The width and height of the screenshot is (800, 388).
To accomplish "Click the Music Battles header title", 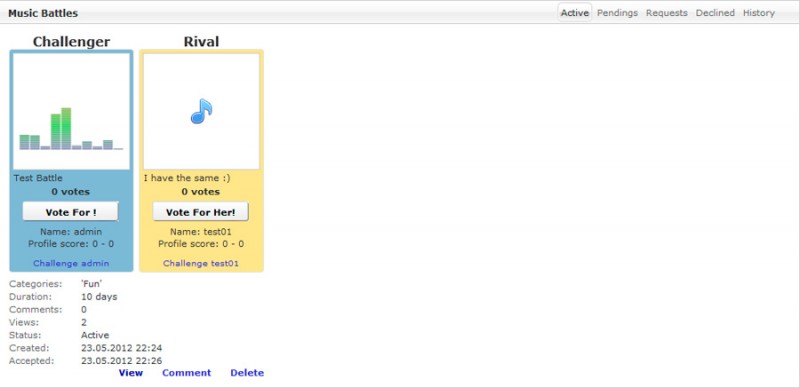I will (x=43, y=13).
